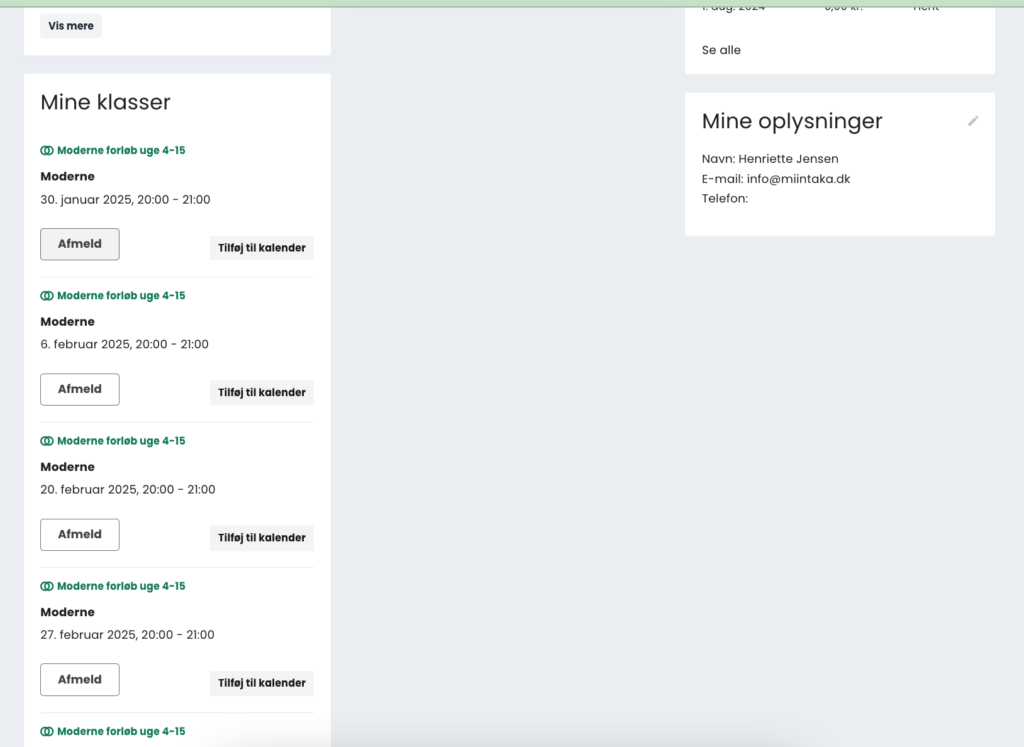
Task: Unregister via Afmeld for 6. februar 2025 class
Action: point(80,389)
